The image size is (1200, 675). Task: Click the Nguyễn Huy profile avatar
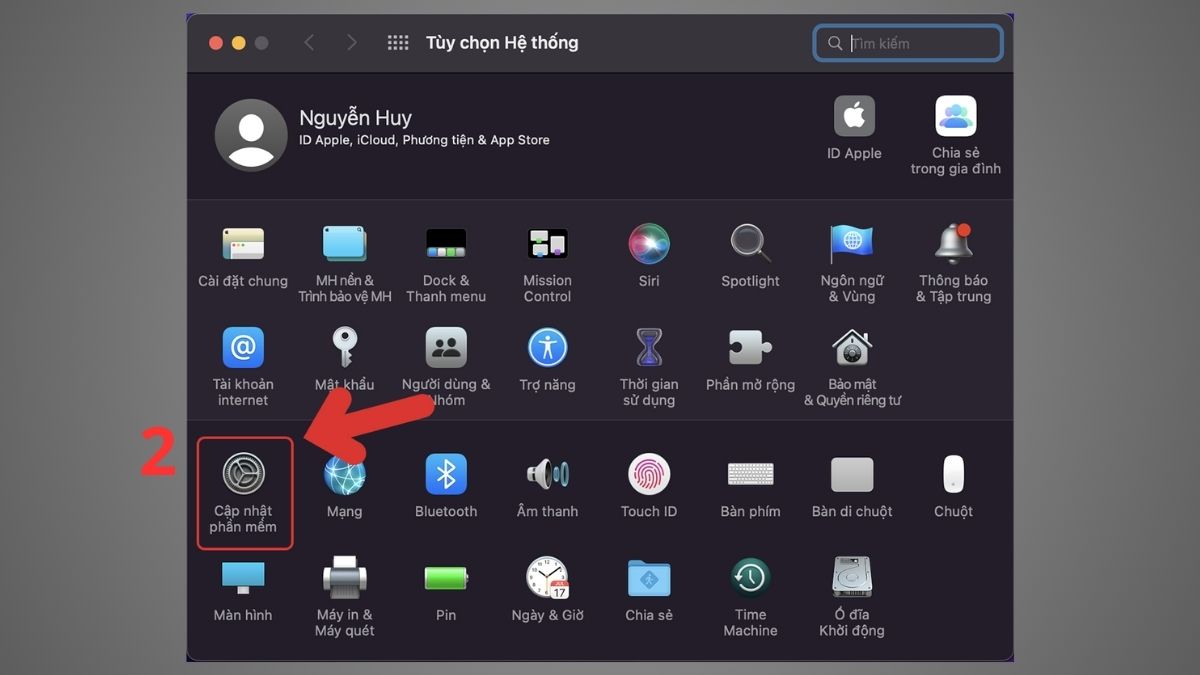pos(251,135)
